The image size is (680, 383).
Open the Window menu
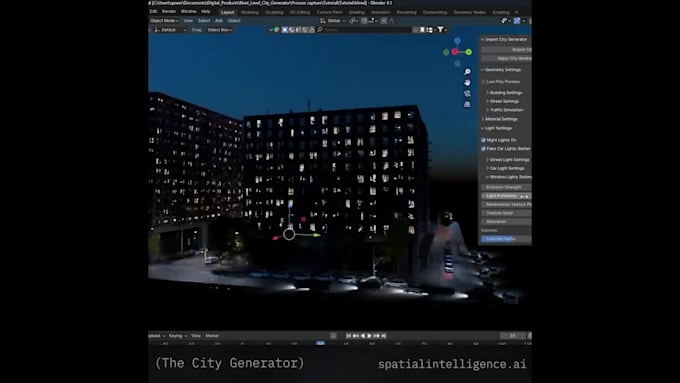coord(189,11)
